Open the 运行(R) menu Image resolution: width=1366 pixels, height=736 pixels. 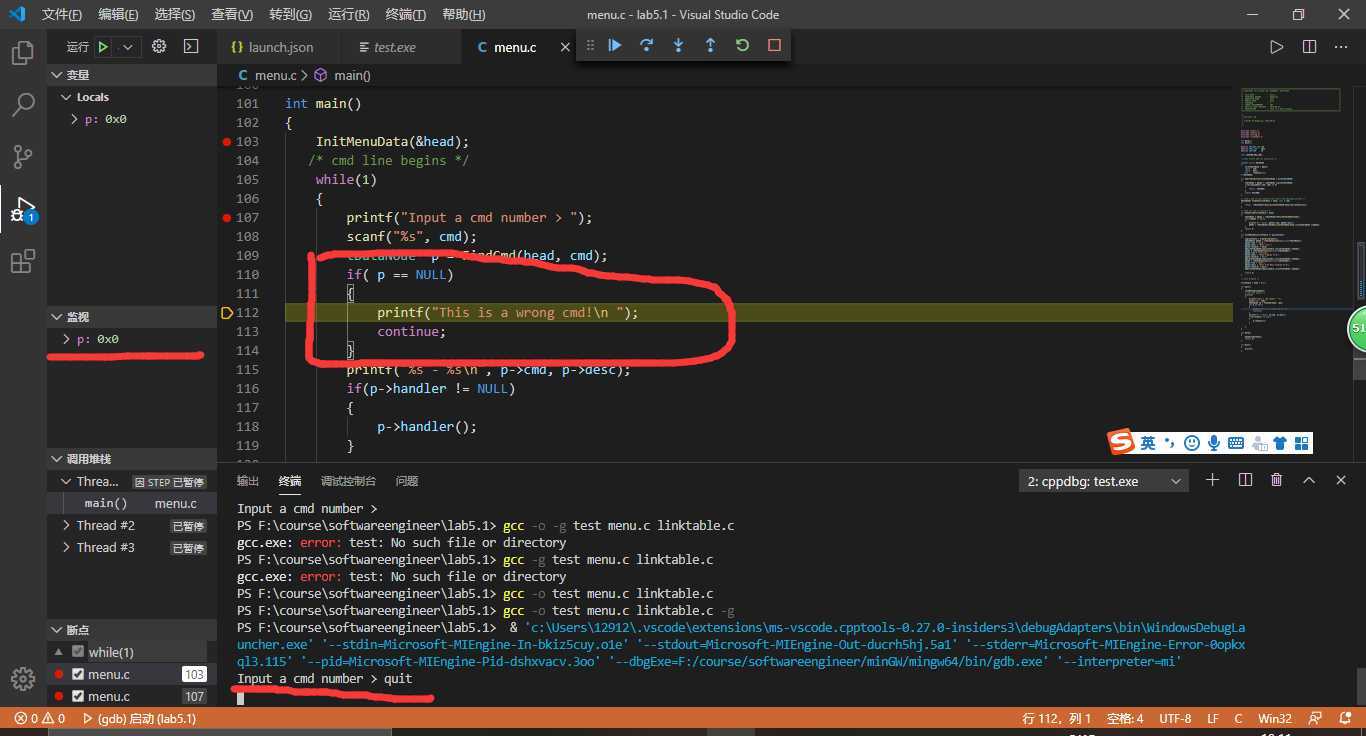(x=348, y=15)
